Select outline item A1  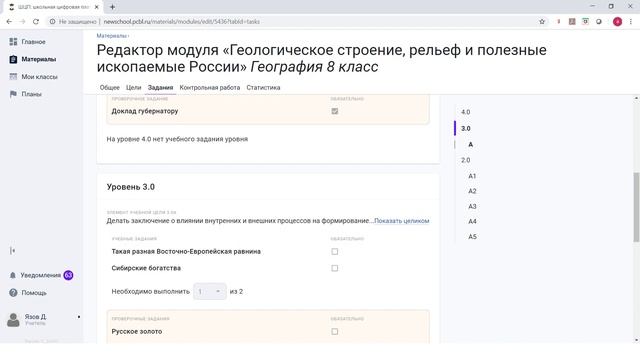[472, 176]
